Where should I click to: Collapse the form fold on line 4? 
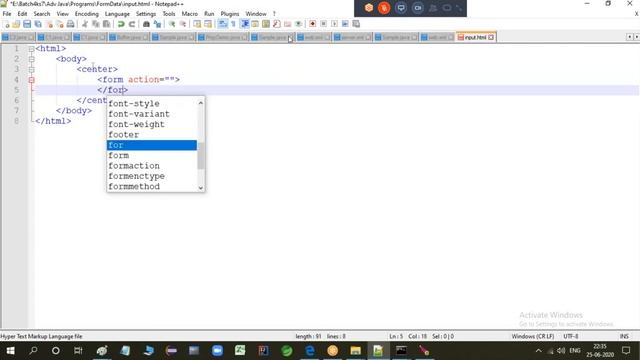(x=31, y=80)
